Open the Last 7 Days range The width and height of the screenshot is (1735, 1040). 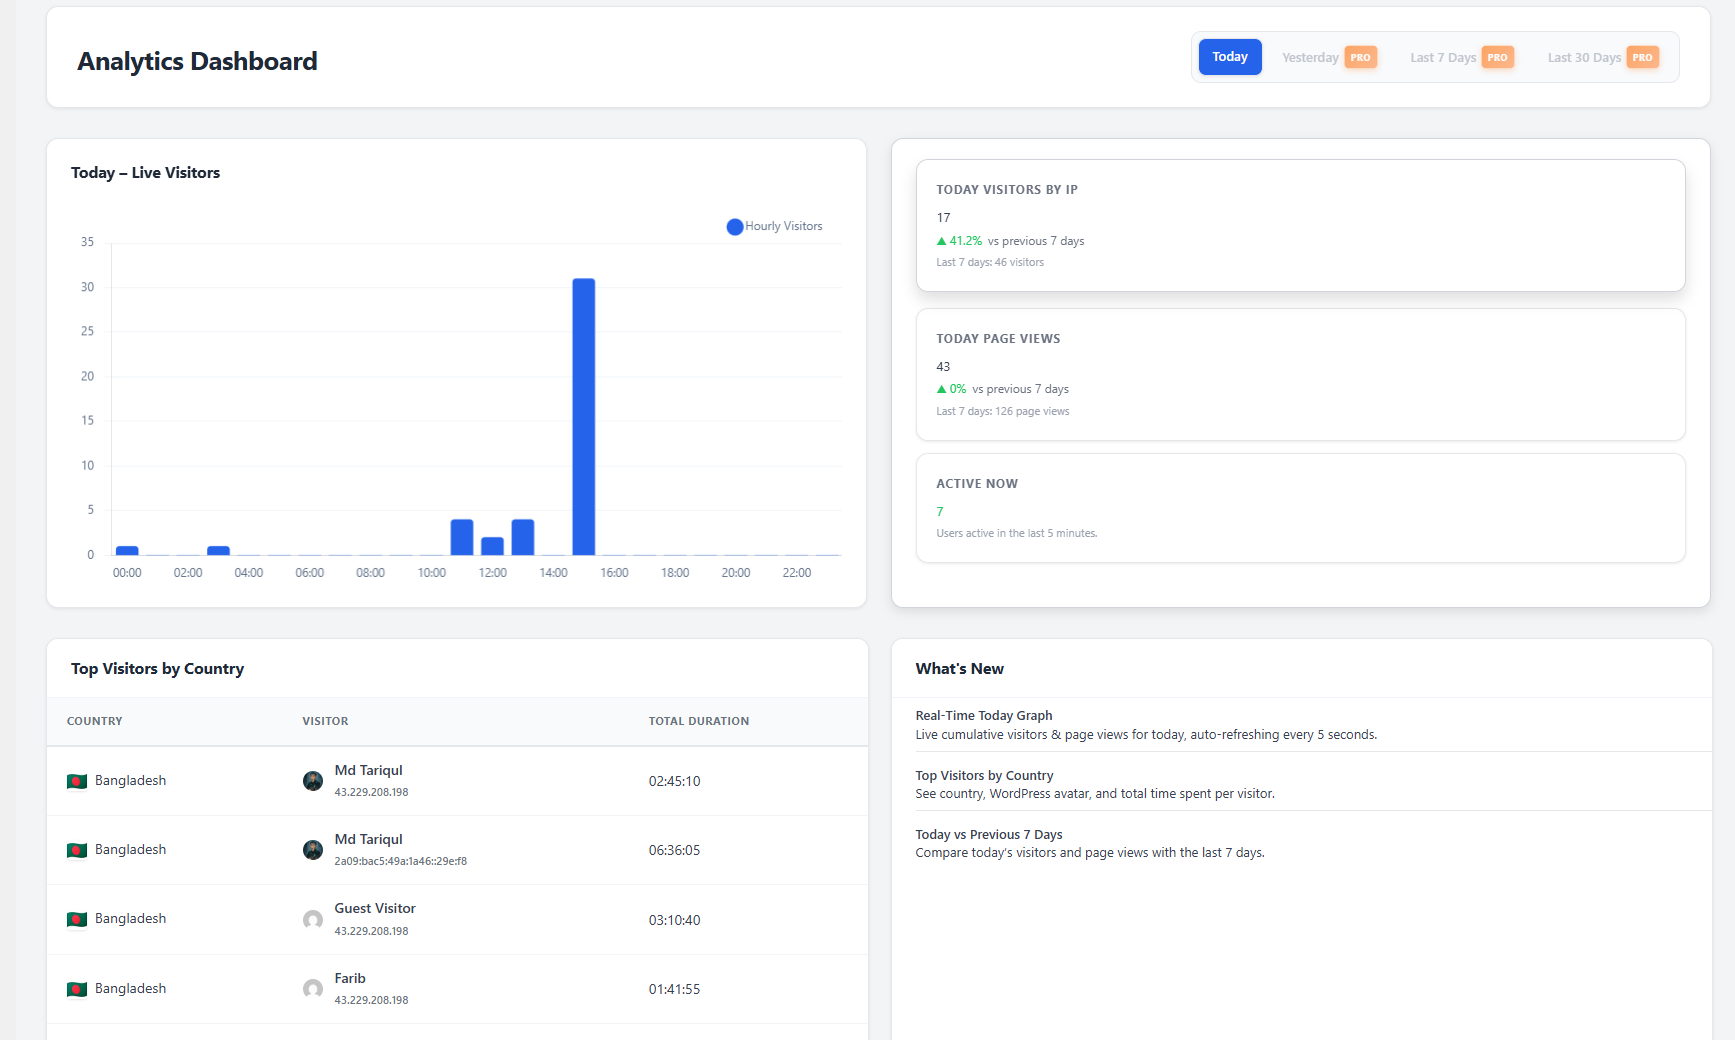click(1442, 58)
